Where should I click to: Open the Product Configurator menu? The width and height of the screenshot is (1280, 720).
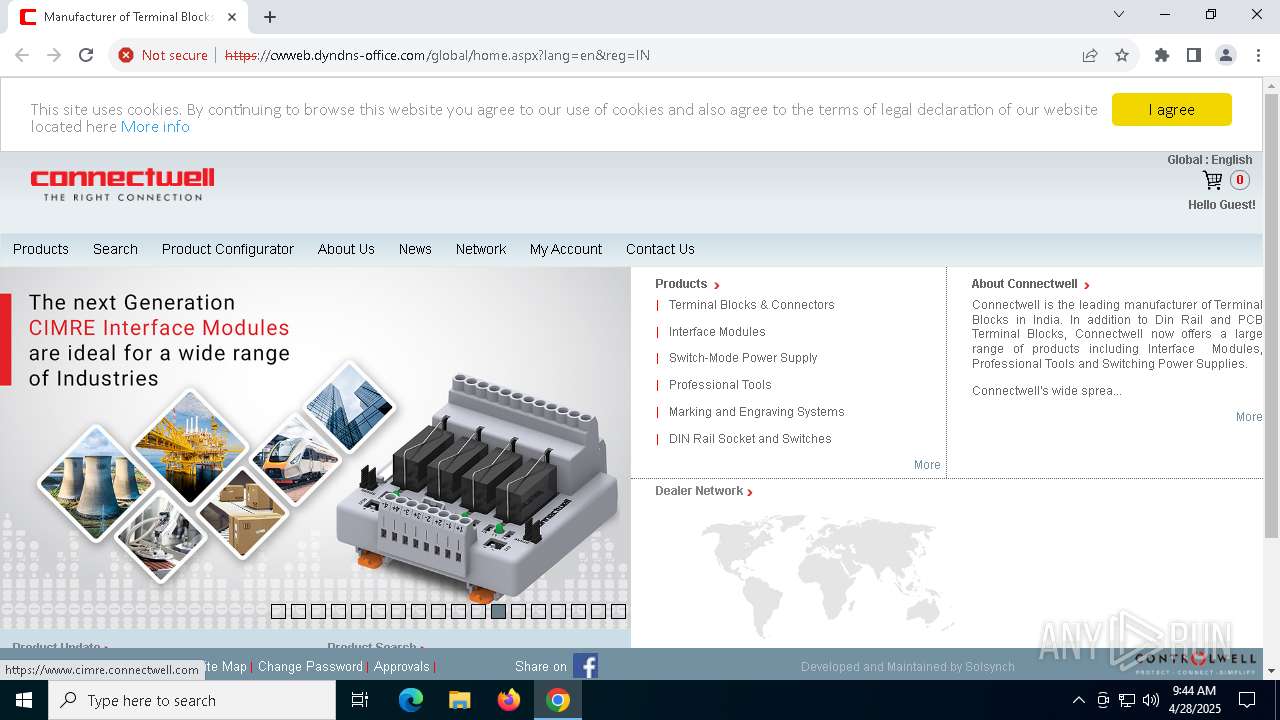228,249
